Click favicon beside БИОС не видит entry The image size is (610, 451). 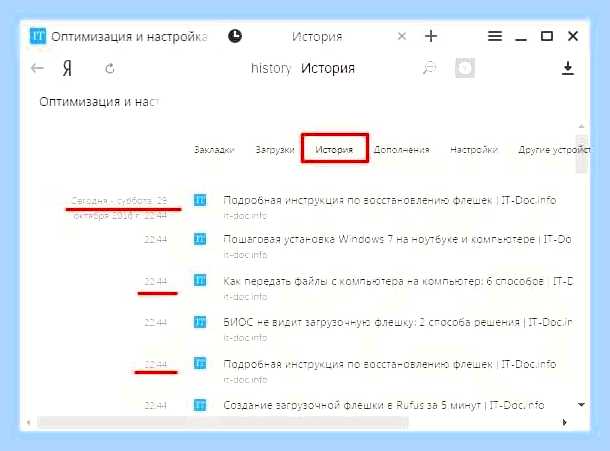coord(200,322)
